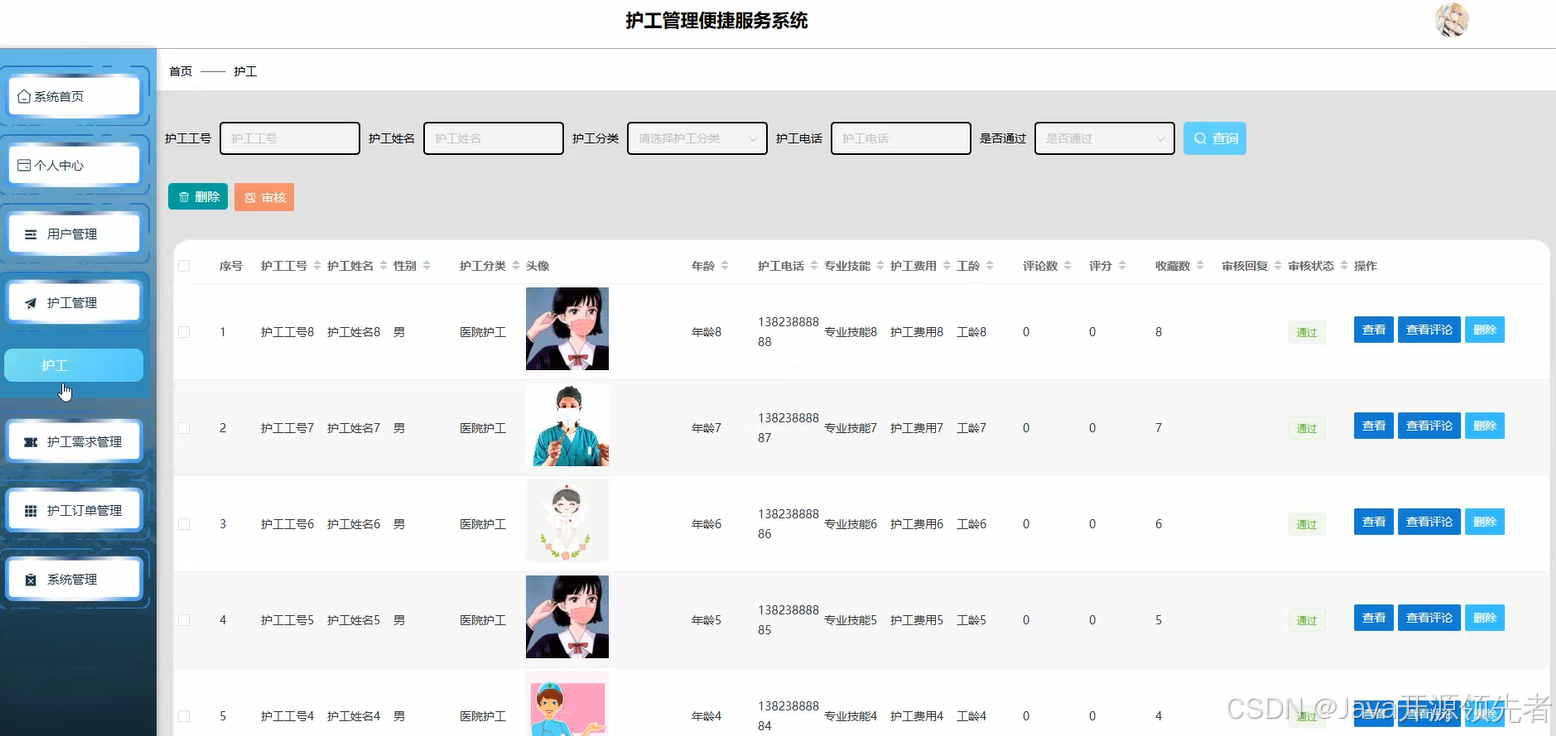Image resolution: width=1556 pixels, height=736 pixels.
Task: Click the grid icon beside 护工订单管理
Action: (x=30, y=511)
